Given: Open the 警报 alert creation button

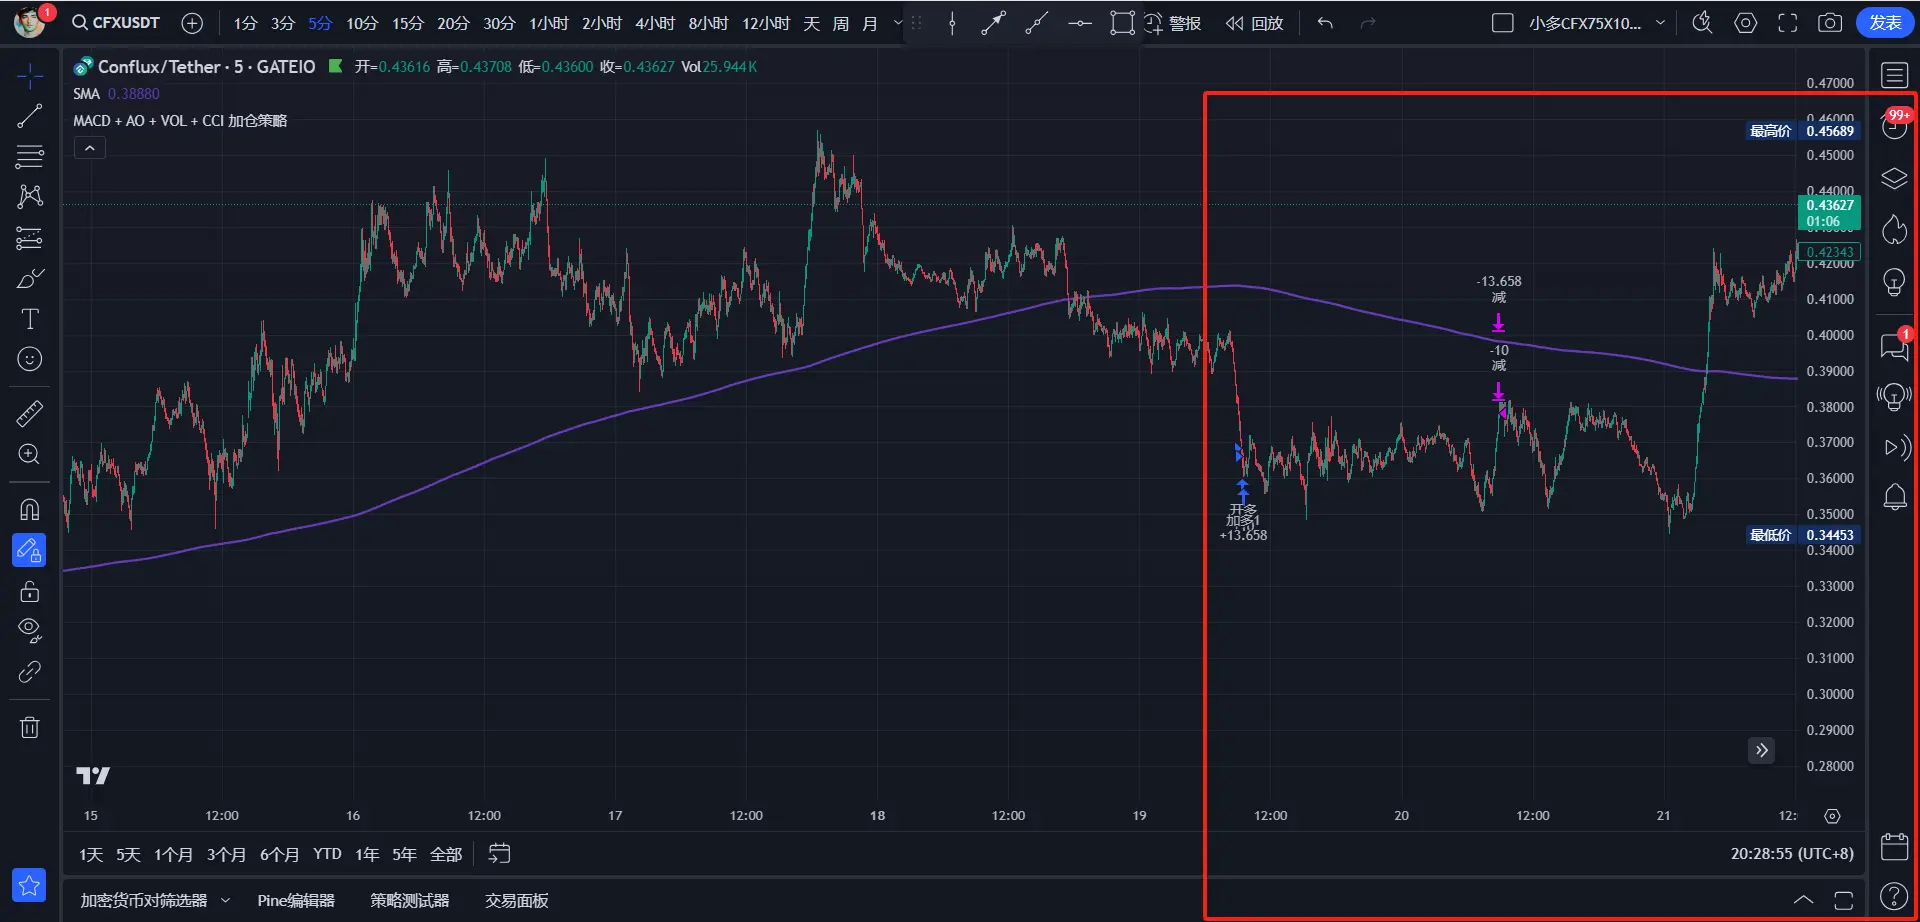Looking at the screenshot, I should [x=1174, y=23].
